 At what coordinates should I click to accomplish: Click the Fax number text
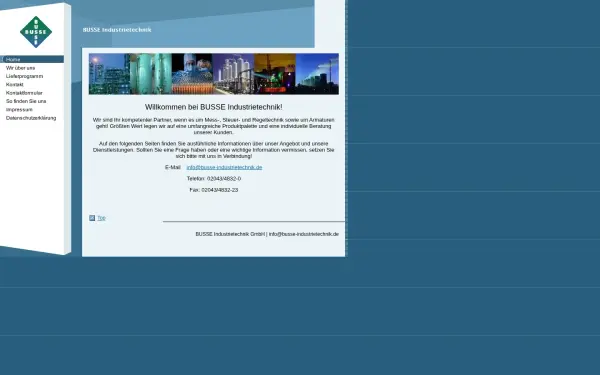coord(214,190)
